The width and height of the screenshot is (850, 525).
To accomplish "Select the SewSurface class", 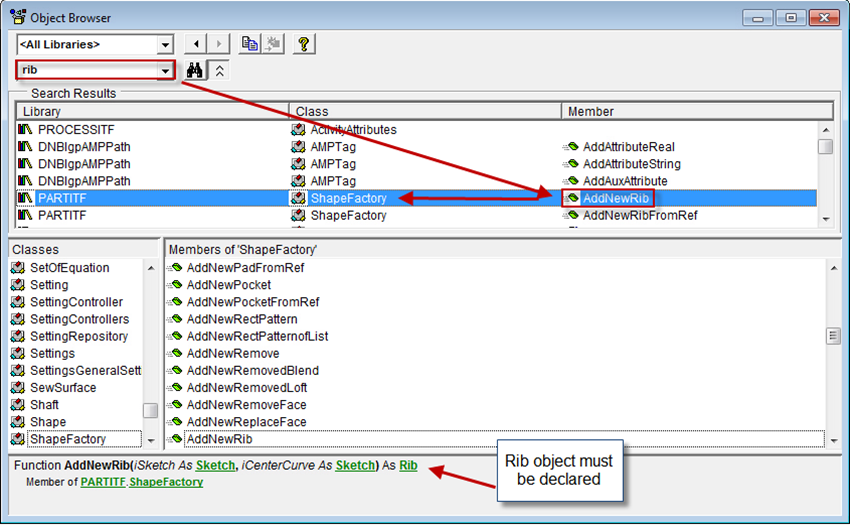I will [x=63, y=388].
